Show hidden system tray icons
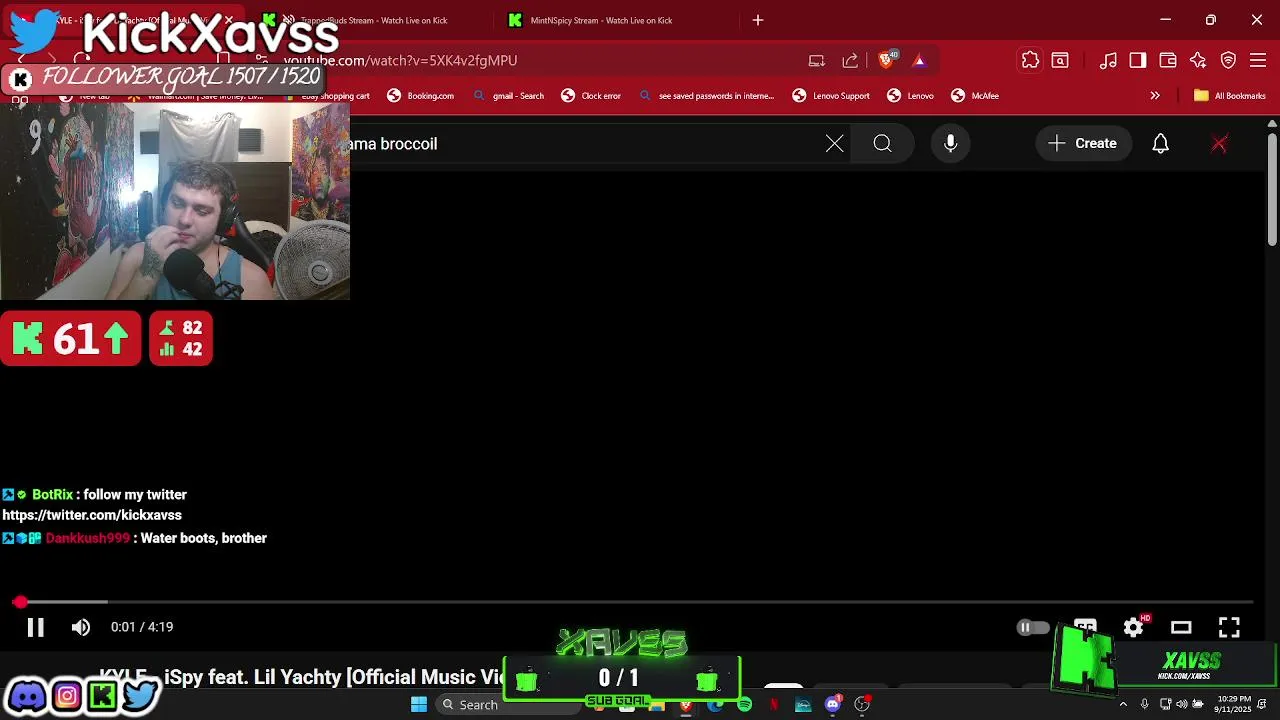 (1123, 705)
